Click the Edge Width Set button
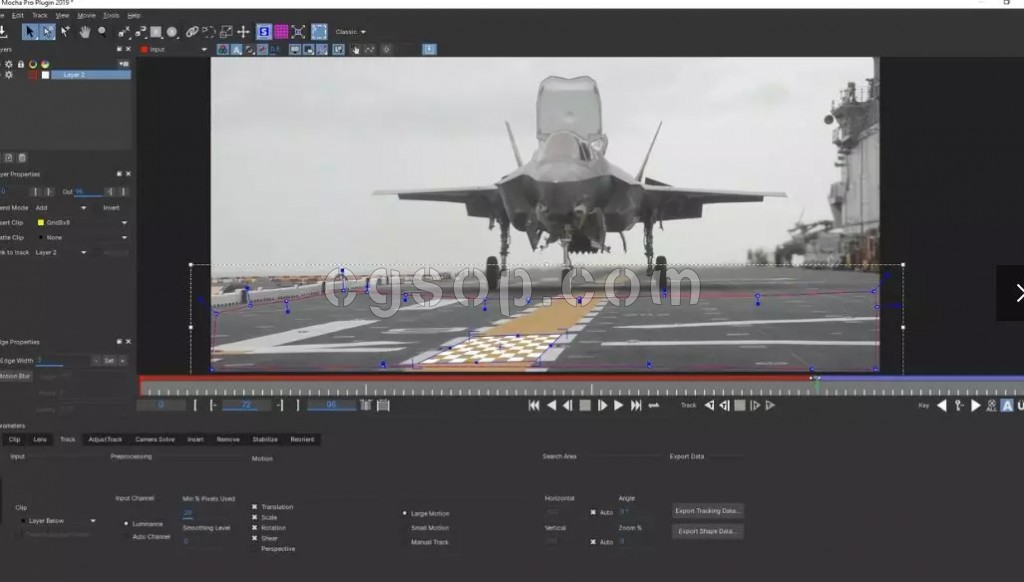 point(109,361)
